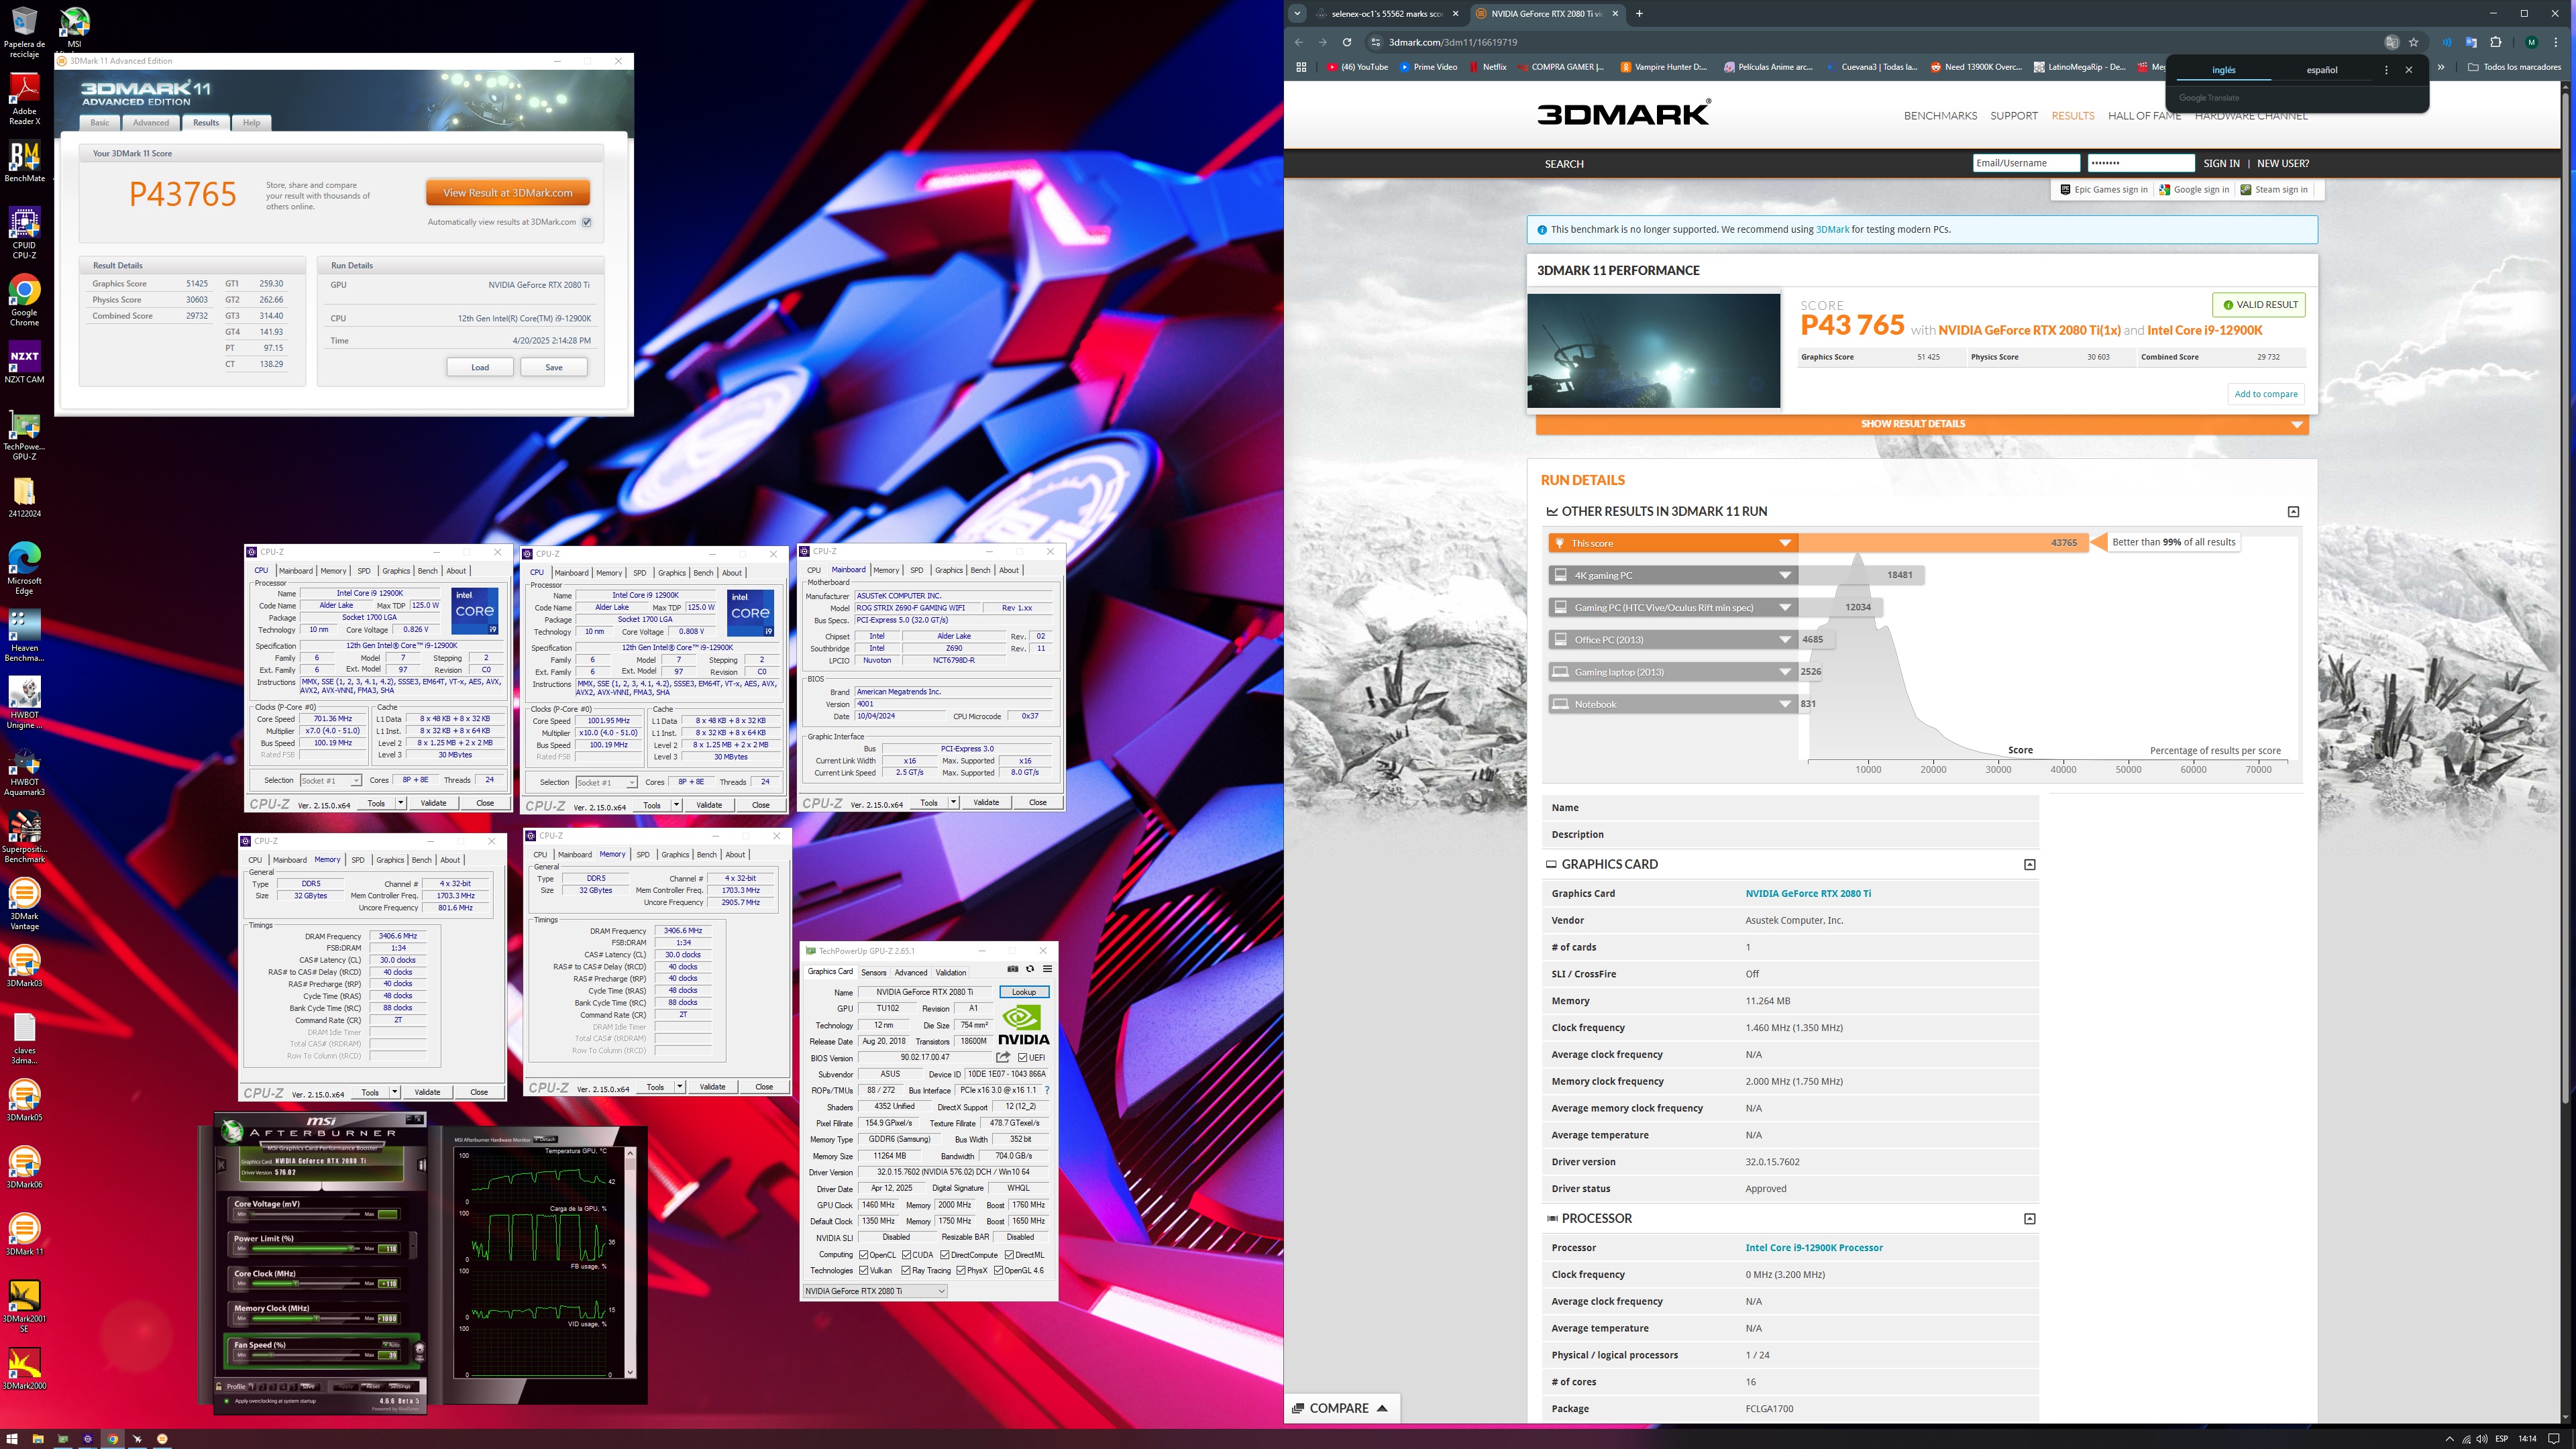The height and width of the screenshot is (1449, 2576).
Task: Switch to selenex-oc1's 55562 marks browser tab
Action: [1386, 14]
